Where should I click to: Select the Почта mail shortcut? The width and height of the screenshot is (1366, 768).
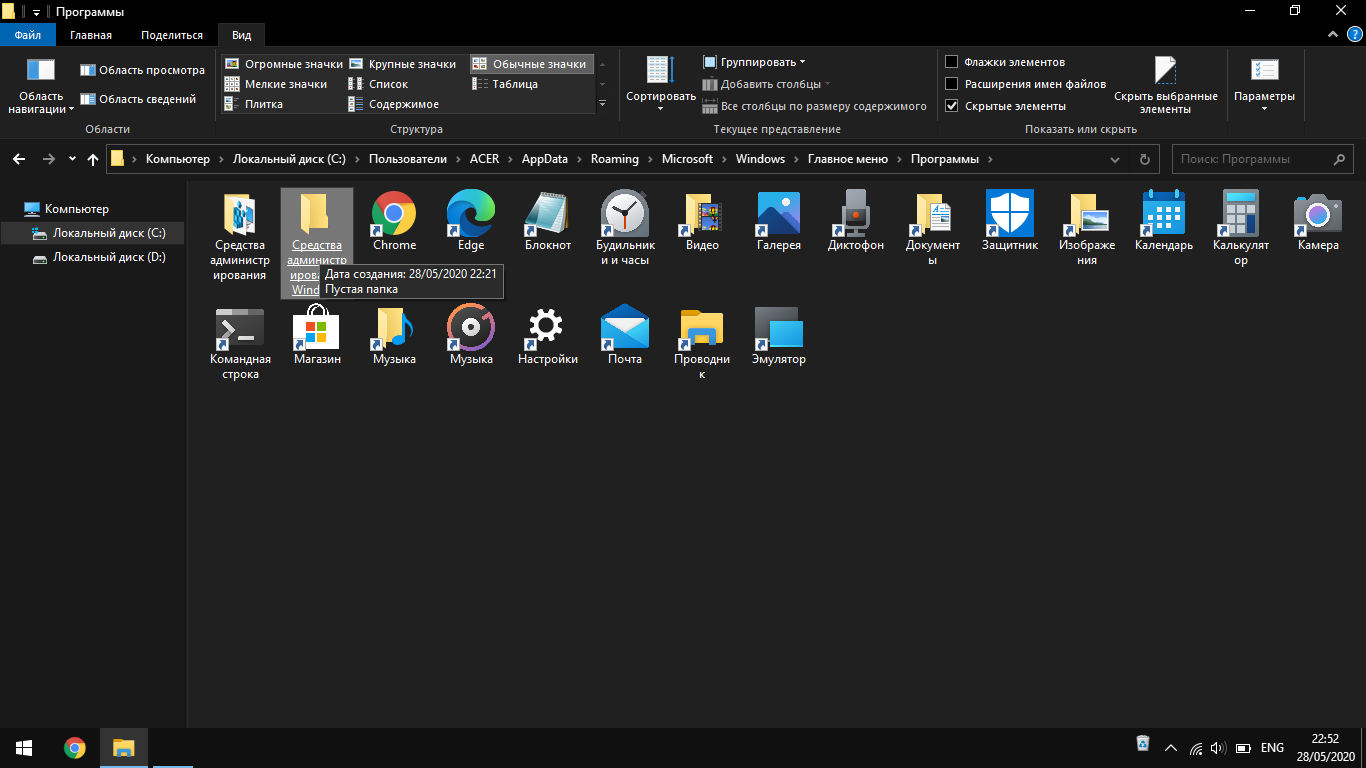(625, 336)
